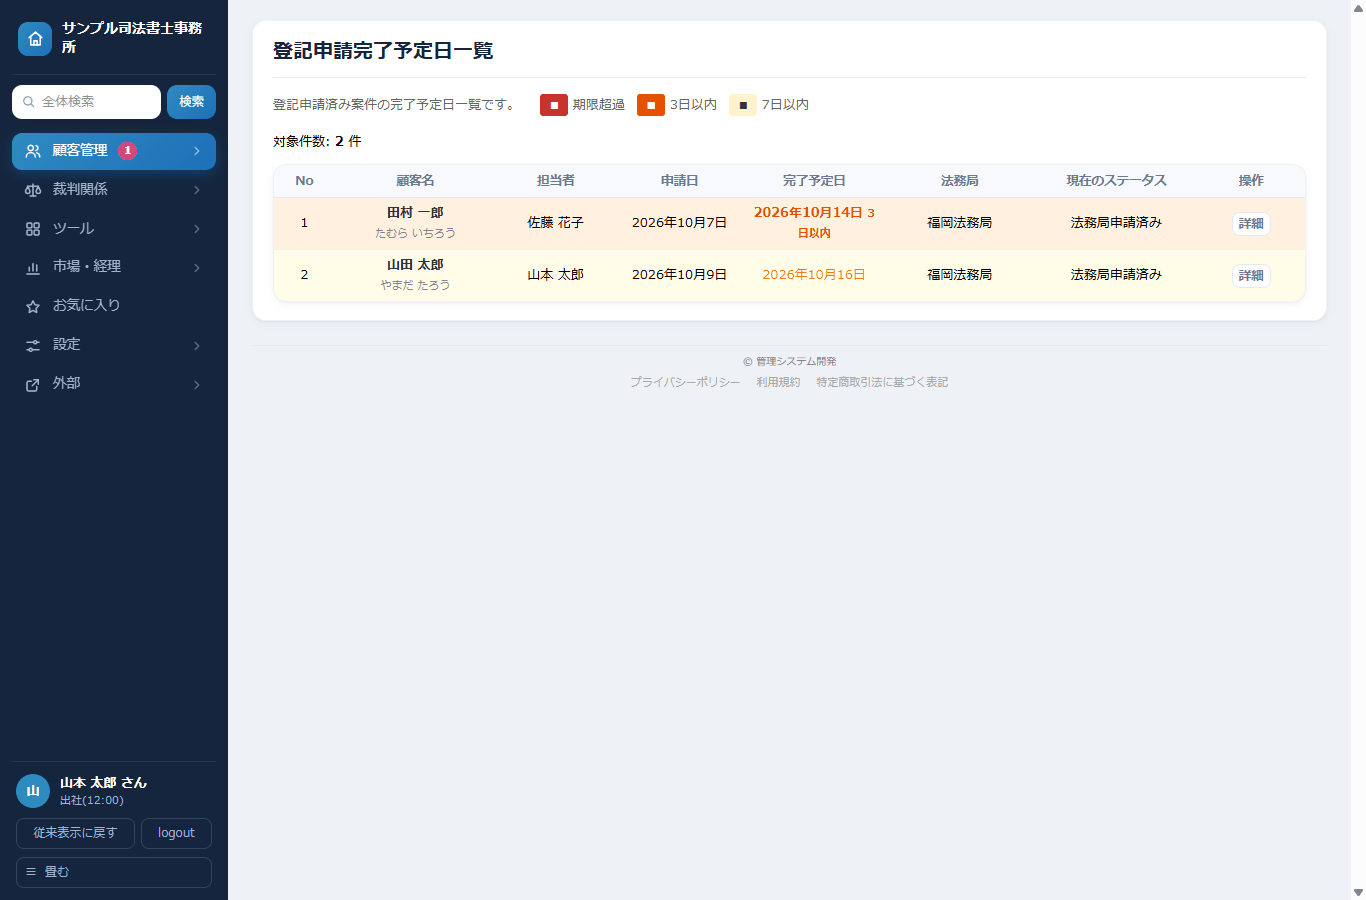Collapse sidebar with 畳む button
Viewport: 1366px width, 900px height.
[x=114, y=872]
